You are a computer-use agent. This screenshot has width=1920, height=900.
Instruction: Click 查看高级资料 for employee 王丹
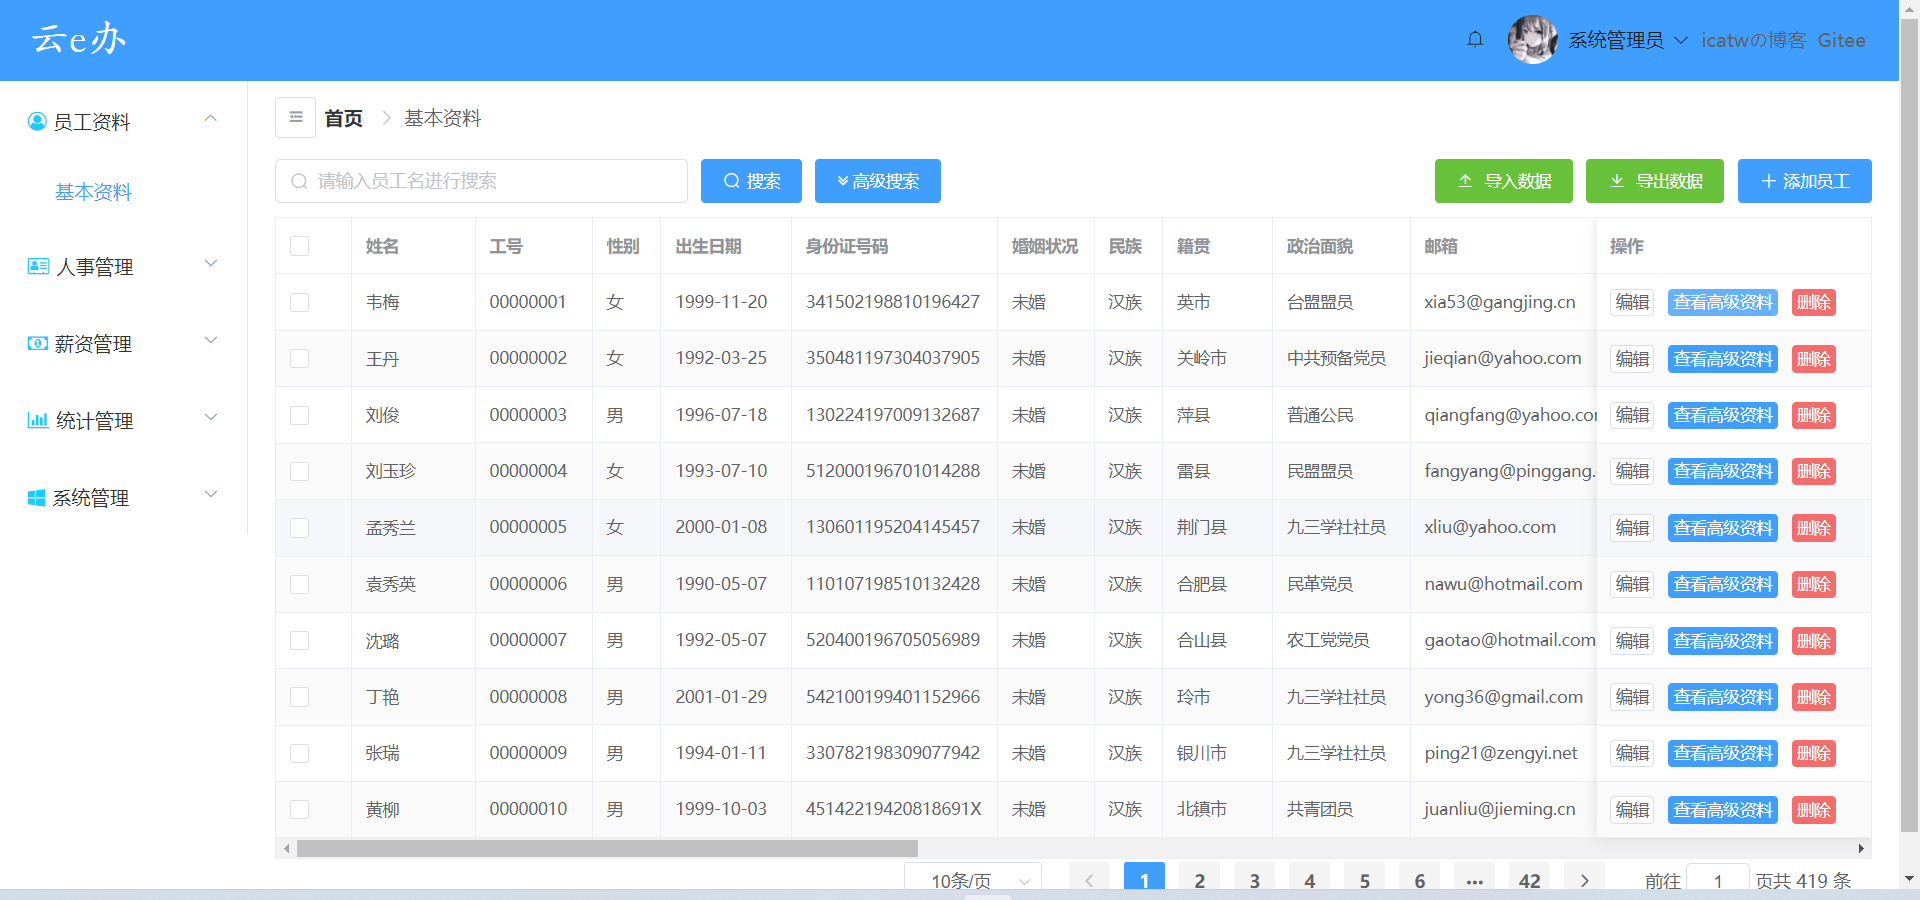(1722, 359)
